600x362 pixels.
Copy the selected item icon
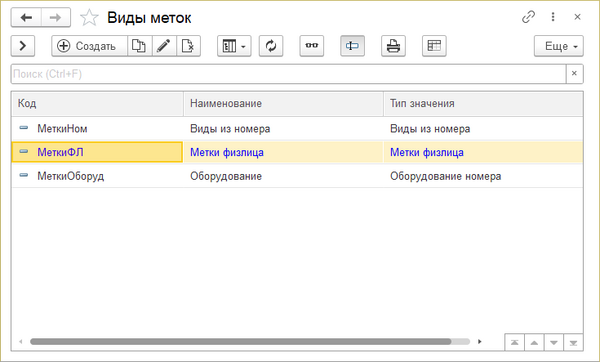point(140,46)
